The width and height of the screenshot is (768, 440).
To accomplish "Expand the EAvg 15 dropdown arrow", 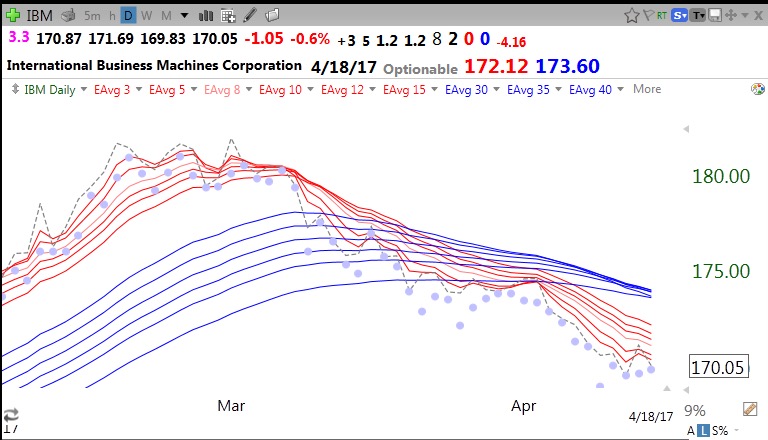I will click(434, 89).
